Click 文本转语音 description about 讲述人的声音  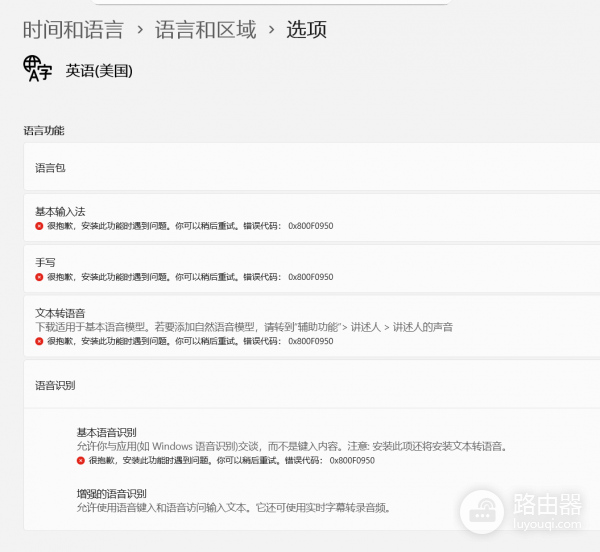pos(244,327)
